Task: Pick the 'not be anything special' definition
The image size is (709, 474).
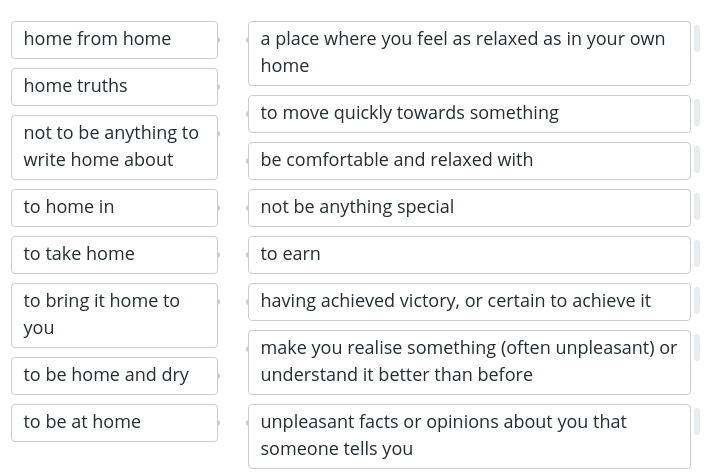Action: coord(469,208)
